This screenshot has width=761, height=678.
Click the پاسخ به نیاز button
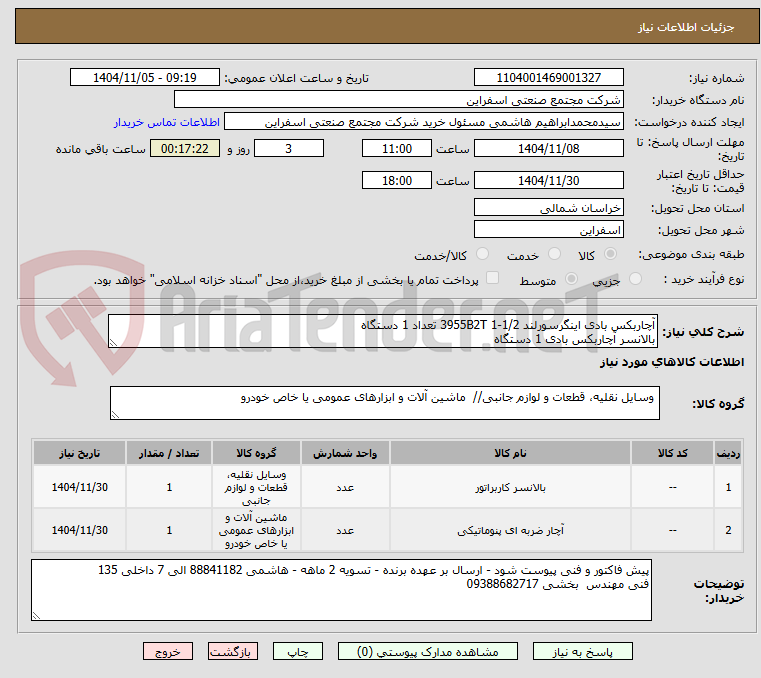pyautogui.click(x=582, y=652)
